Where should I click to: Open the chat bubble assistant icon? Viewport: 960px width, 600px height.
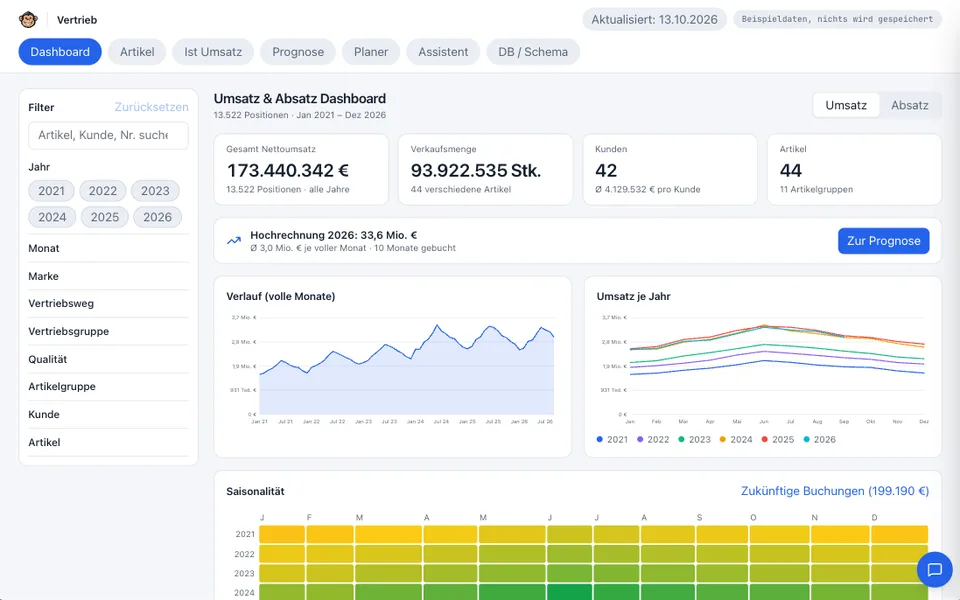[x=934, y=570]
